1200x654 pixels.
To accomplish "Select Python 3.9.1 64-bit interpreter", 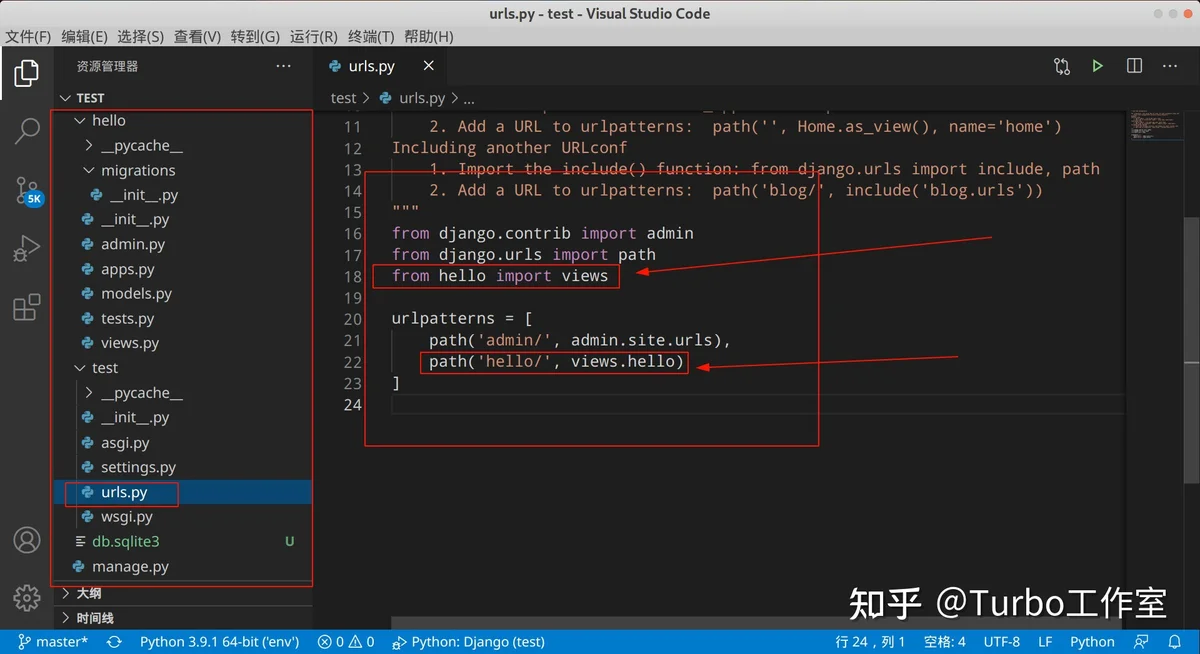I will pos(218,642).
